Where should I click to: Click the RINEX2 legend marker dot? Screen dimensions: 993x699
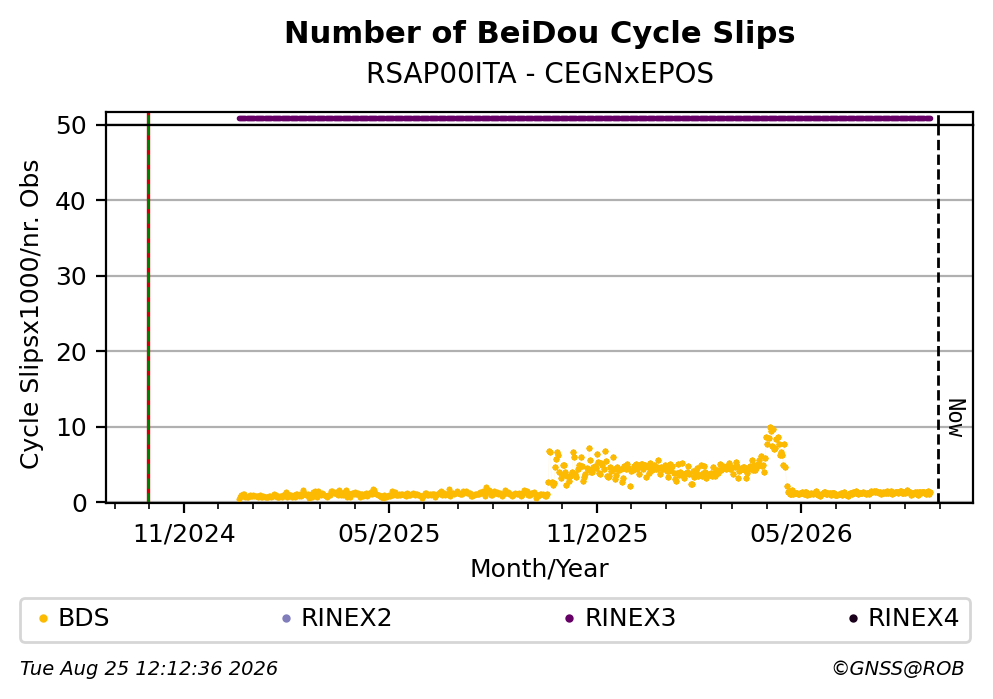(286, 619)
